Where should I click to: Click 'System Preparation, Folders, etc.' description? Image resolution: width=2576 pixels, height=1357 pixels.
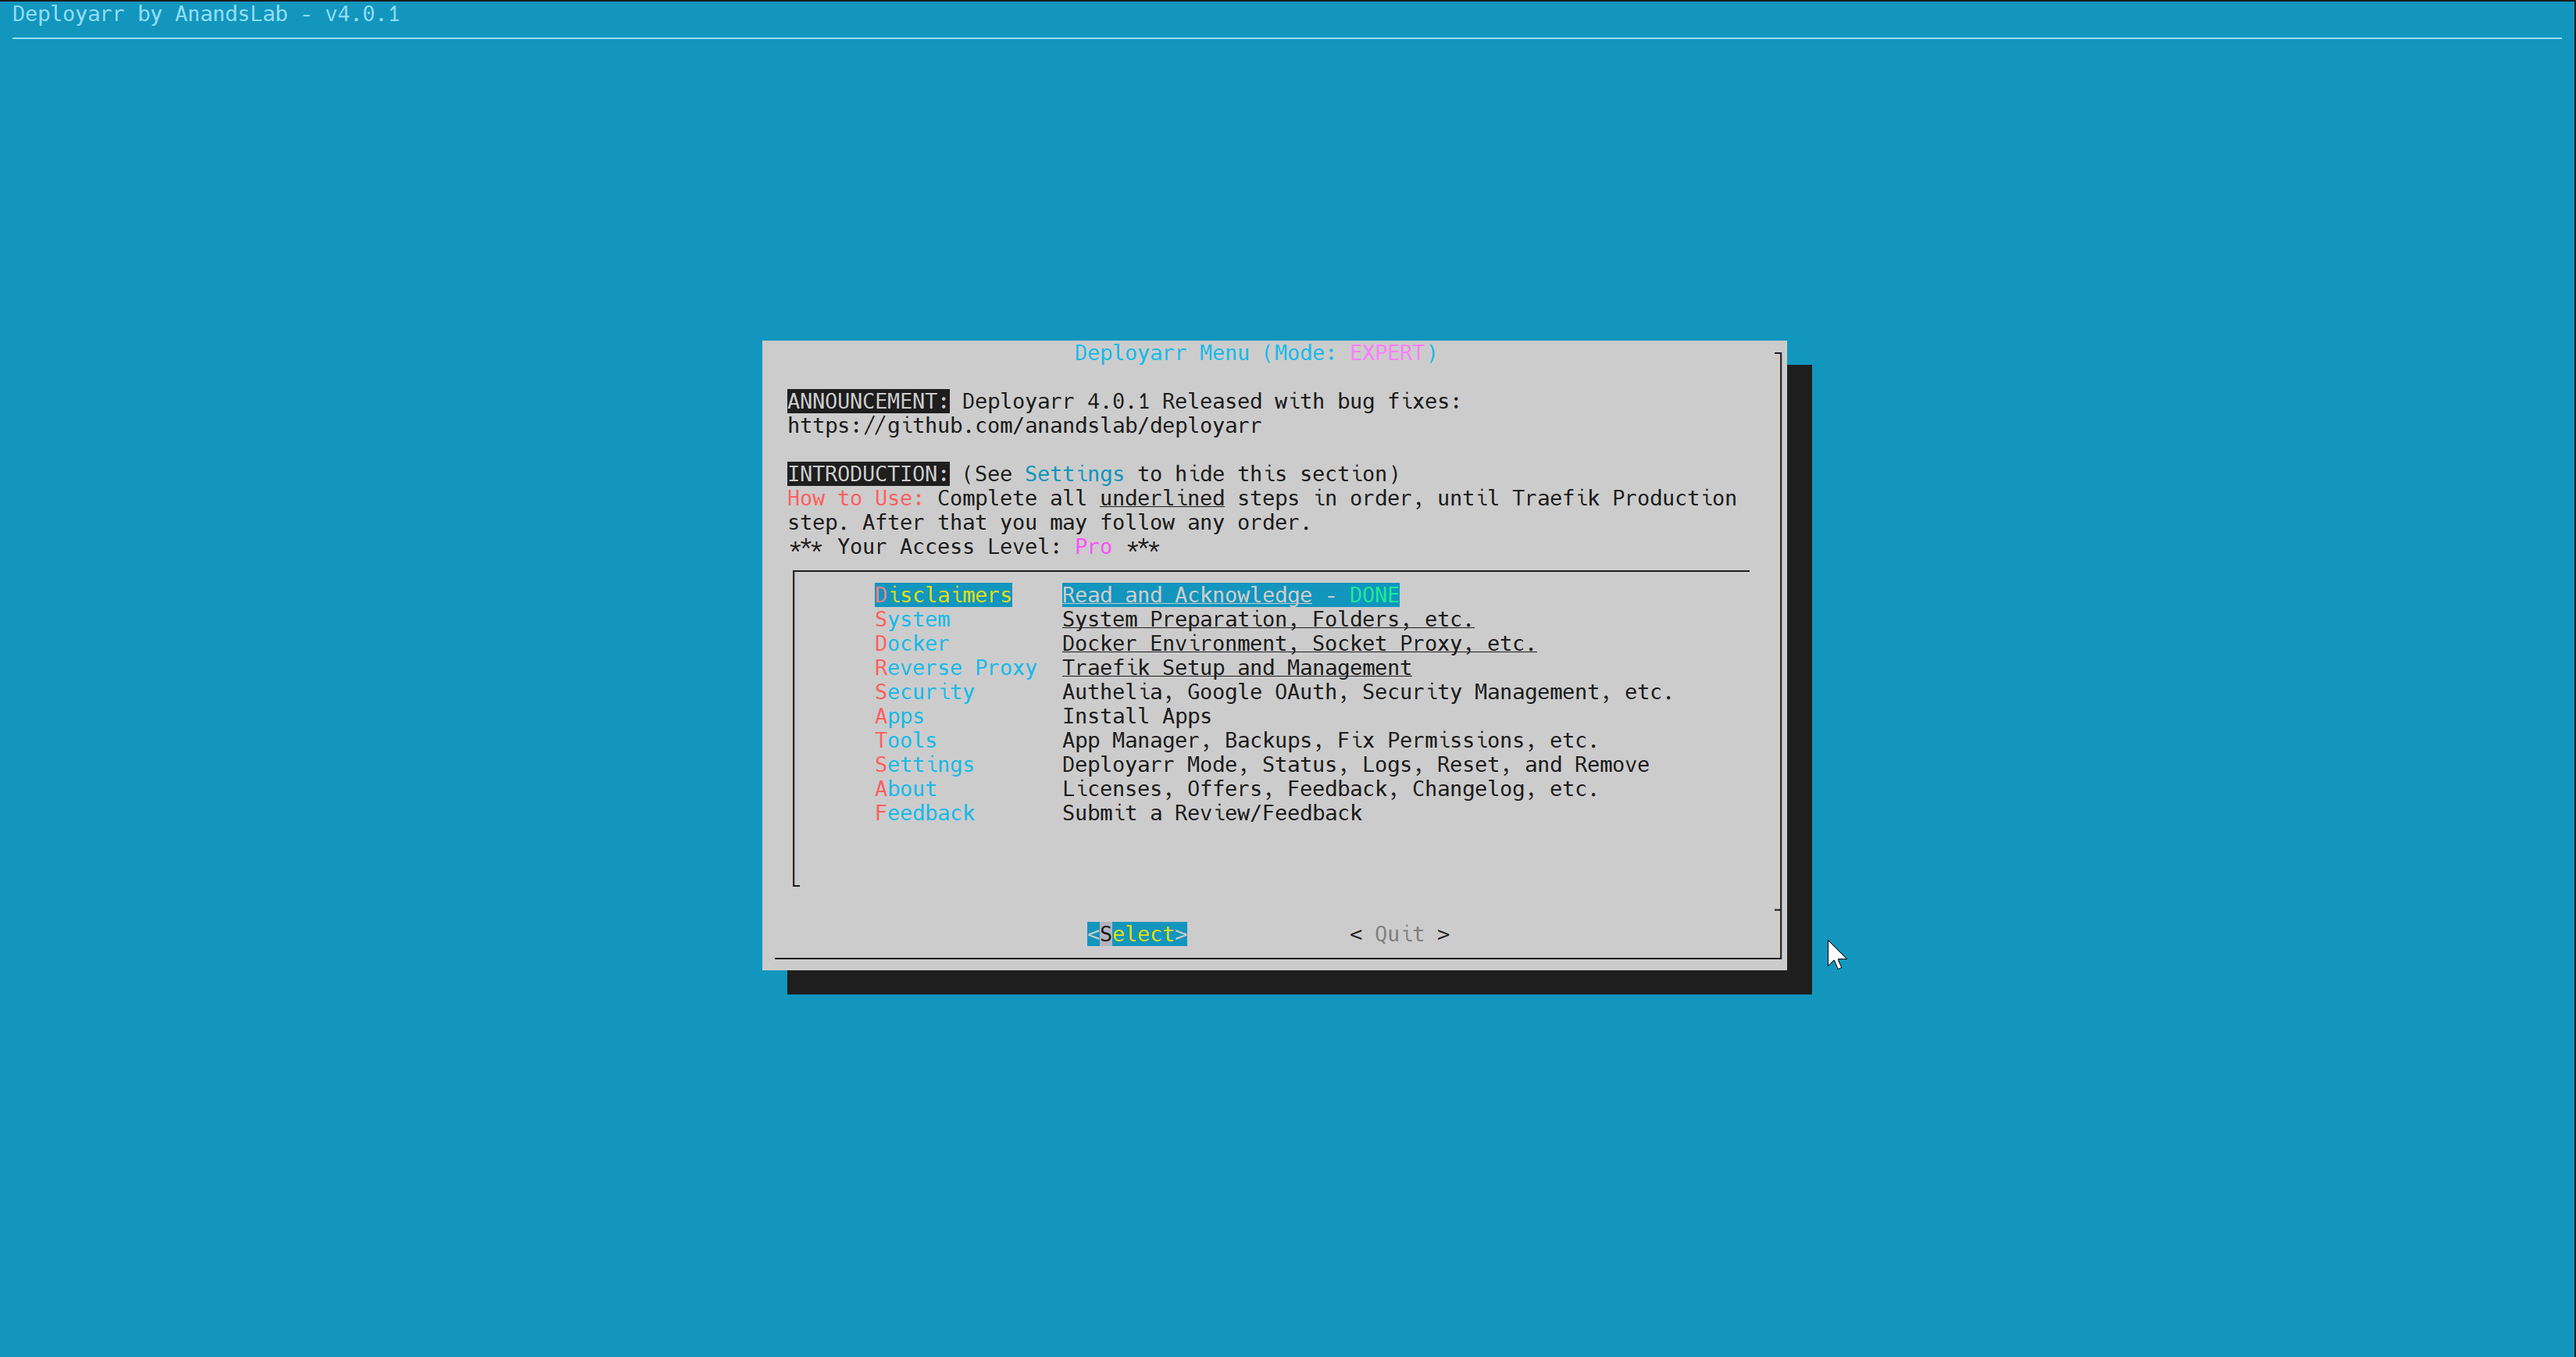[x=1267, y=619]
